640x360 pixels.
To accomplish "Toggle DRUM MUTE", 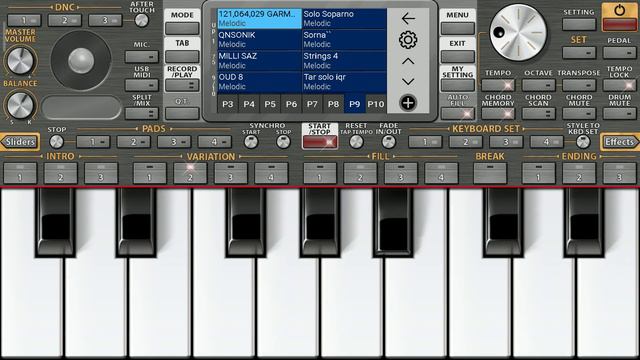I will (x=620, y=113).
